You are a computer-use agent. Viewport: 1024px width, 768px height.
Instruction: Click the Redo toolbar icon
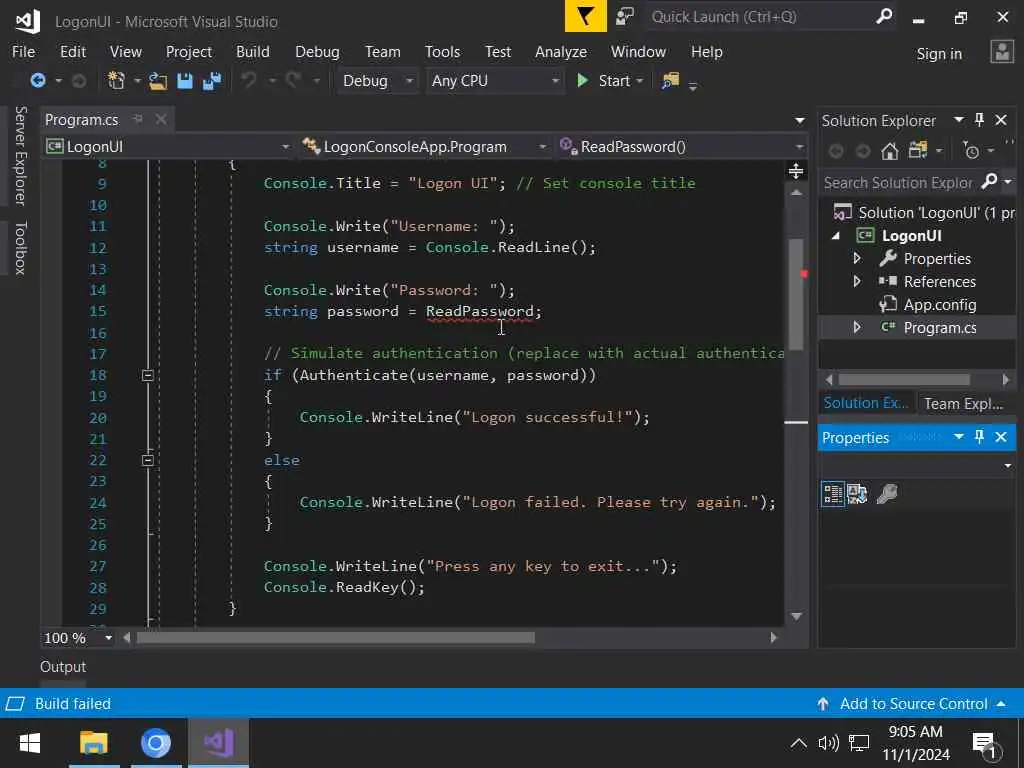point(293,80)
